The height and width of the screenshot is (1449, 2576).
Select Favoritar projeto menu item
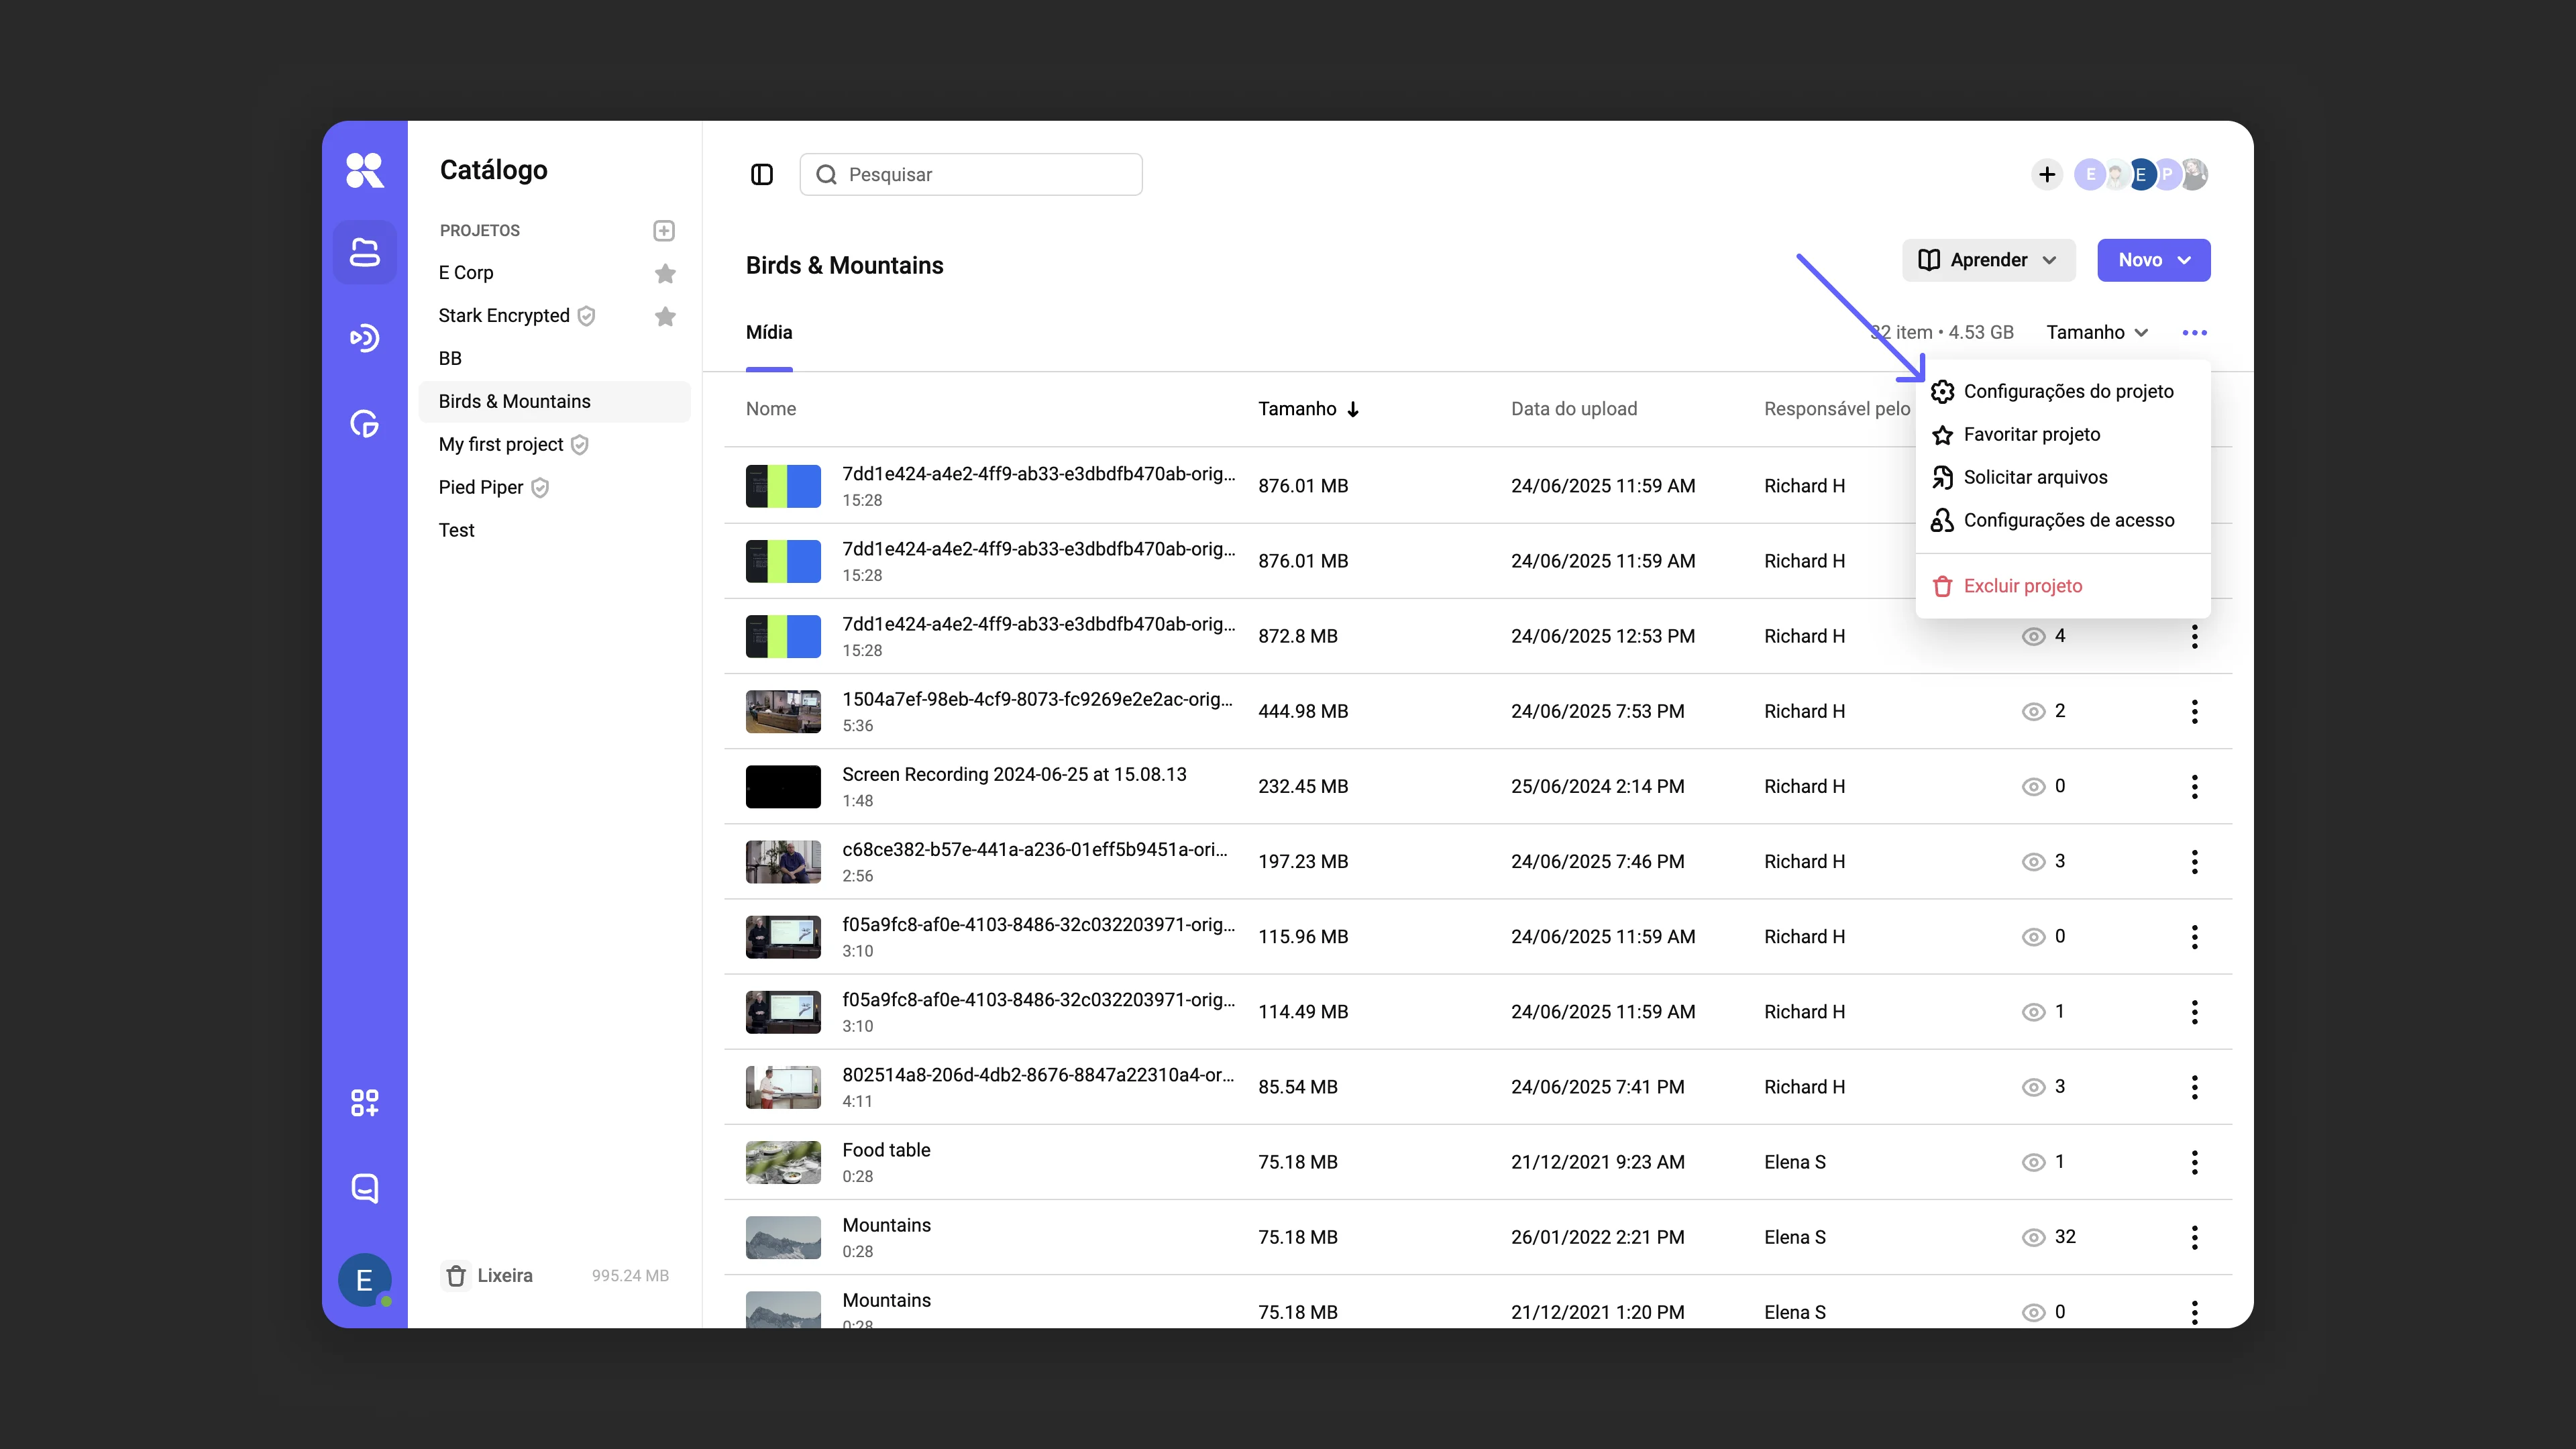coord(2062,435)
